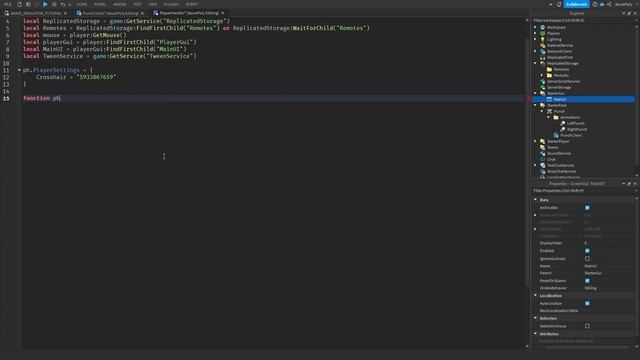Click the Filter Properties search field
Viewport: 640px width, 360px height.
click(583, 191)
